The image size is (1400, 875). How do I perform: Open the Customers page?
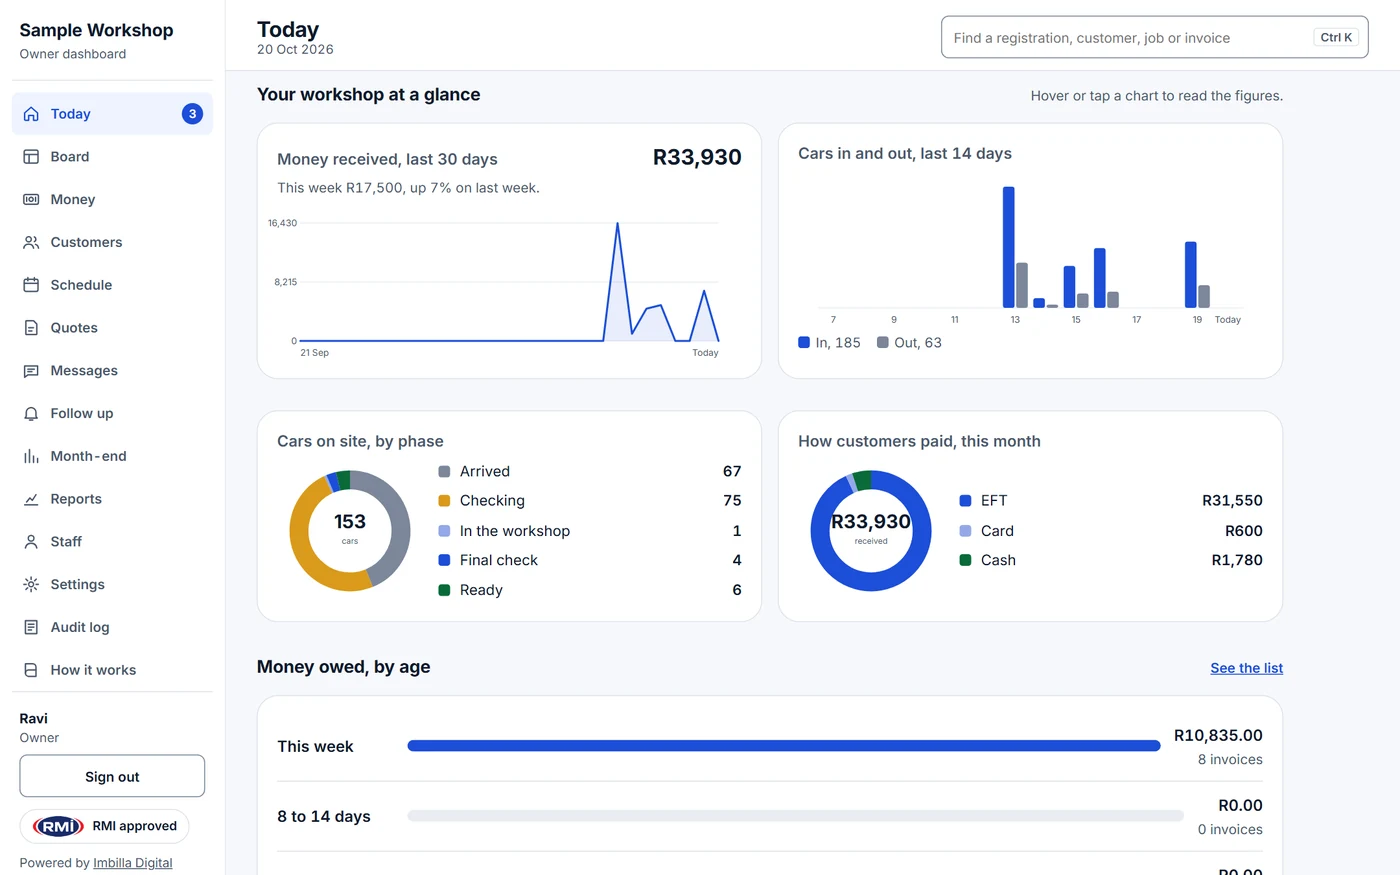point(112,242)
